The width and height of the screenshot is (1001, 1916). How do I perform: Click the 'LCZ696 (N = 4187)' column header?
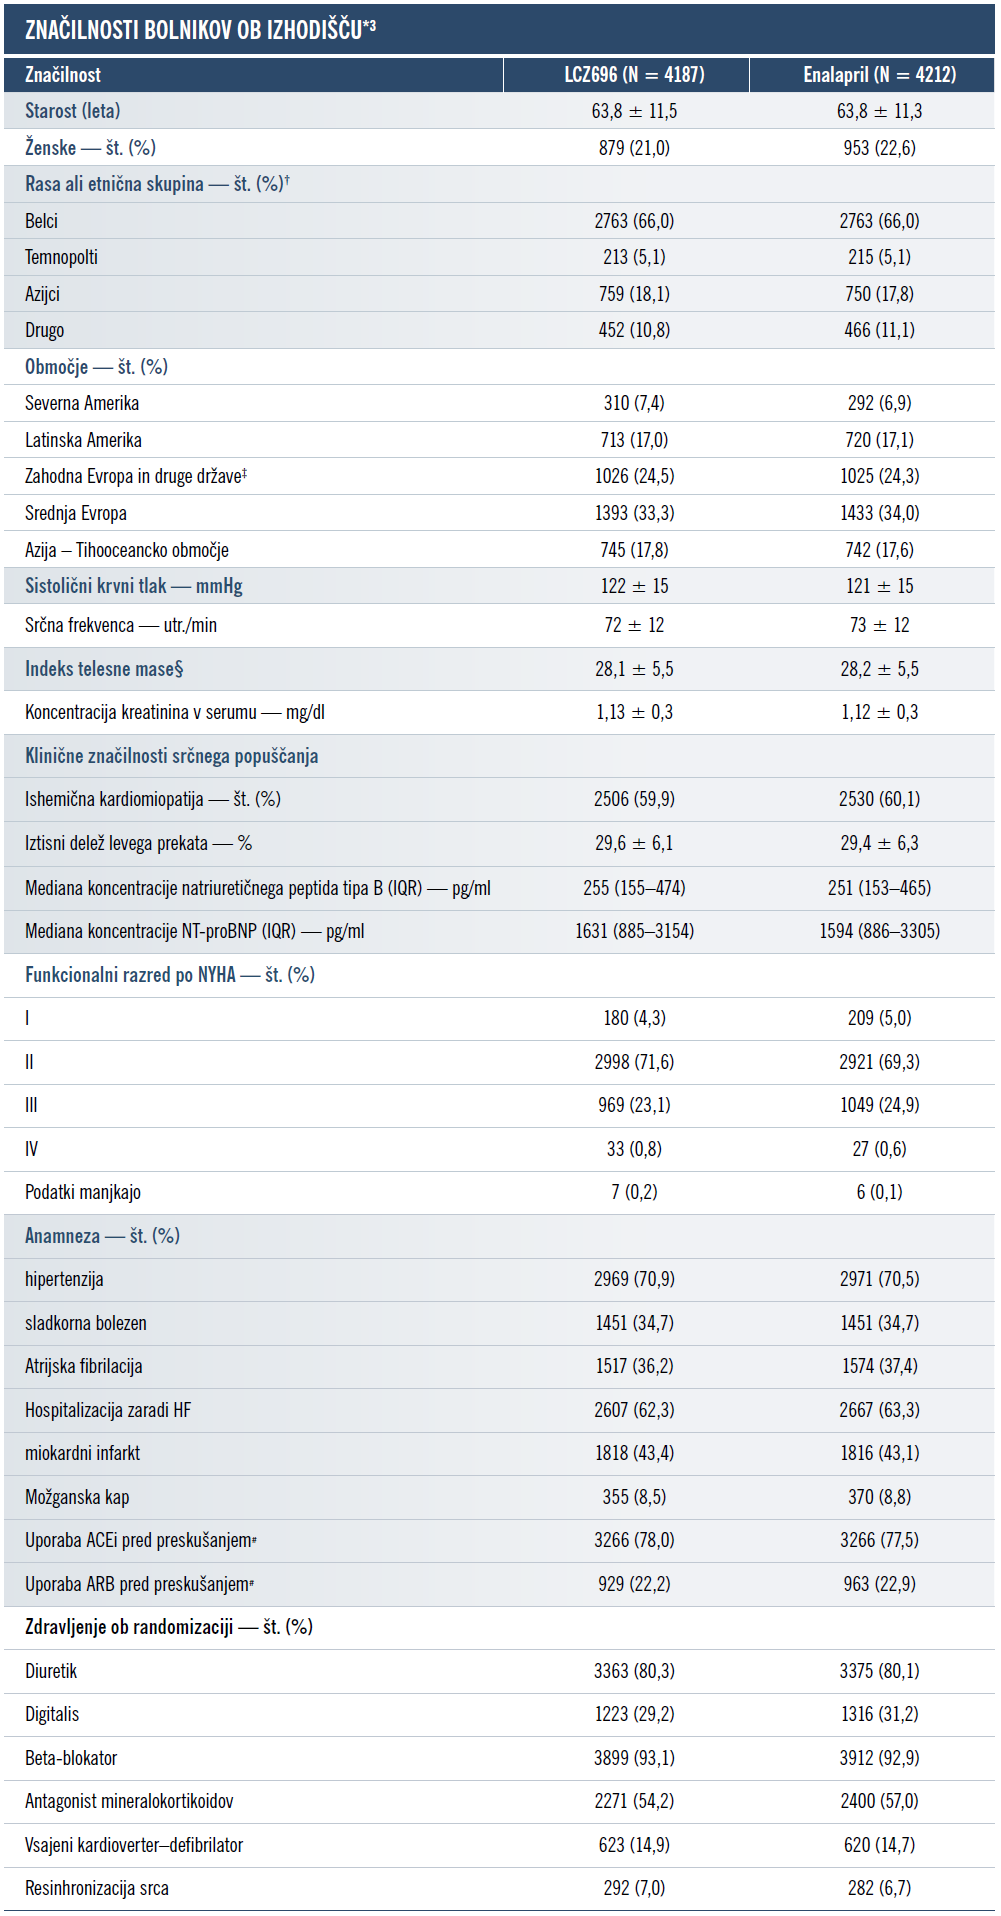point(634,75)
